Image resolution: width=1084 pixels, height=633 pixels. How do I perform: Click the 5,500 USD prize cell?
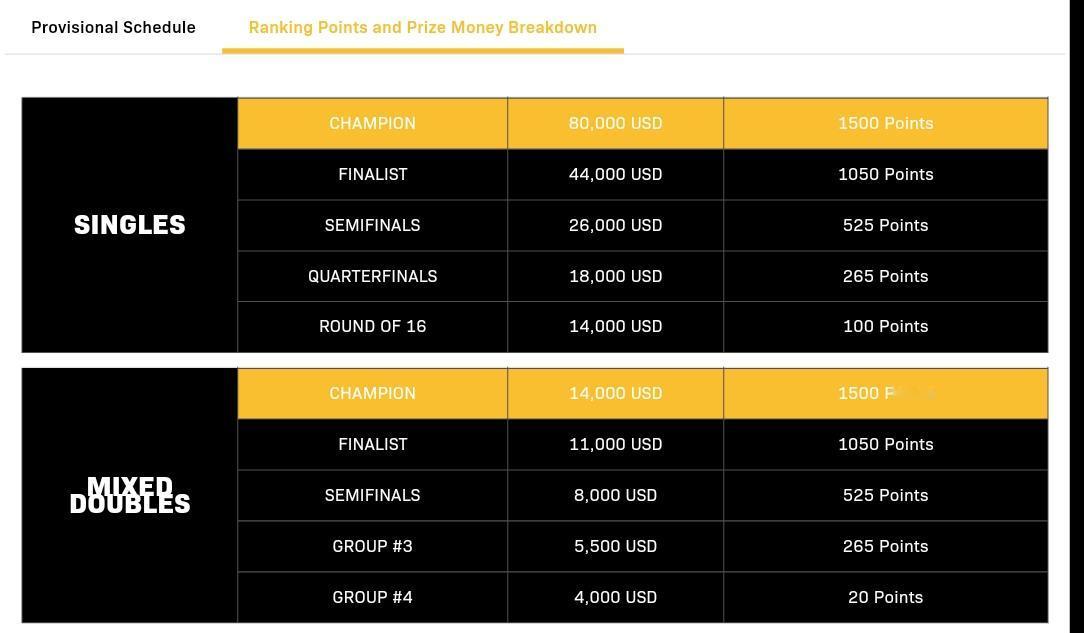[615, 546]
